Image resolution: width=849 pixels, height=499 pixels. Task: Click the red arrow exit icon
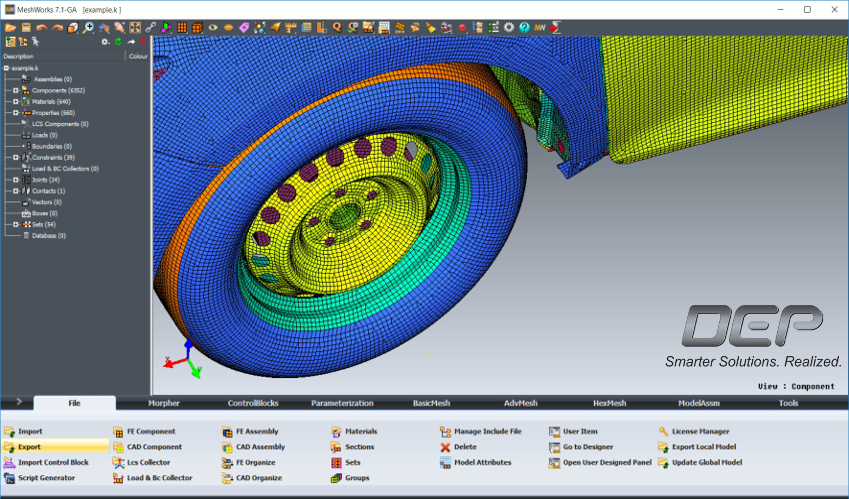[556, 28]
